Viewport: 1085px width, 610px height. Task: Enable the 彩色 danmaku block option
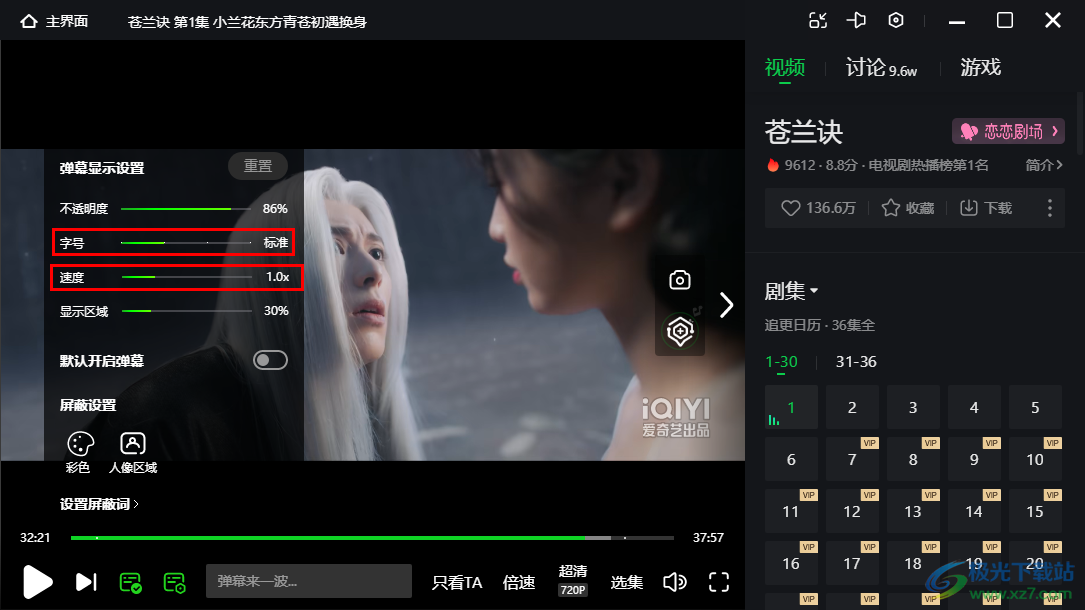point(79,453)
